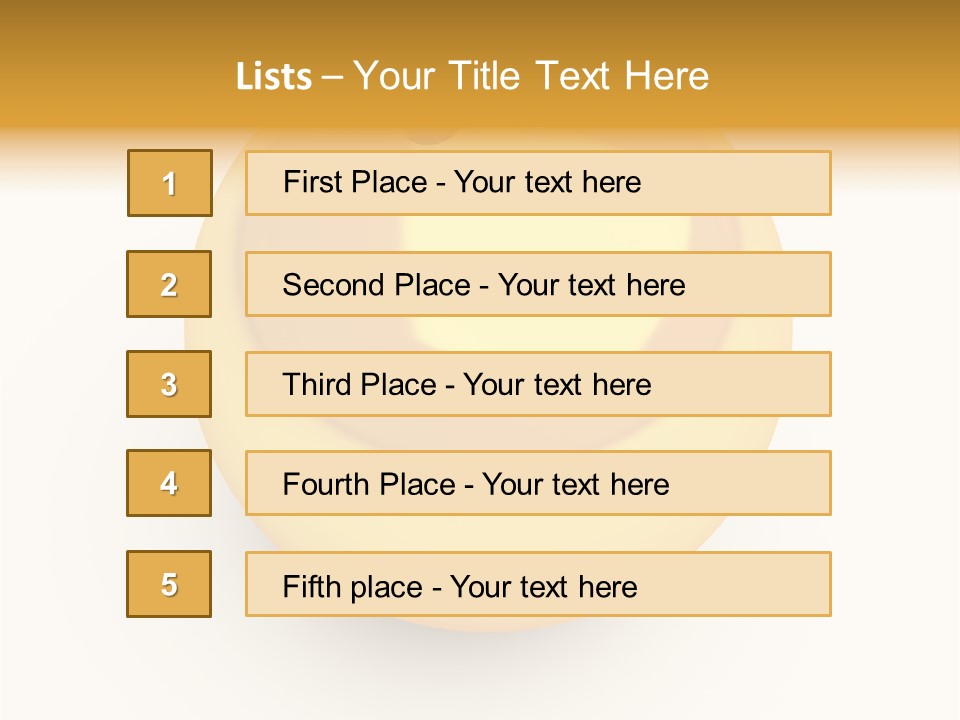This screenshot has width=960, height=720.
Task: Click 'Your text here' in first row
Action: 547,182
